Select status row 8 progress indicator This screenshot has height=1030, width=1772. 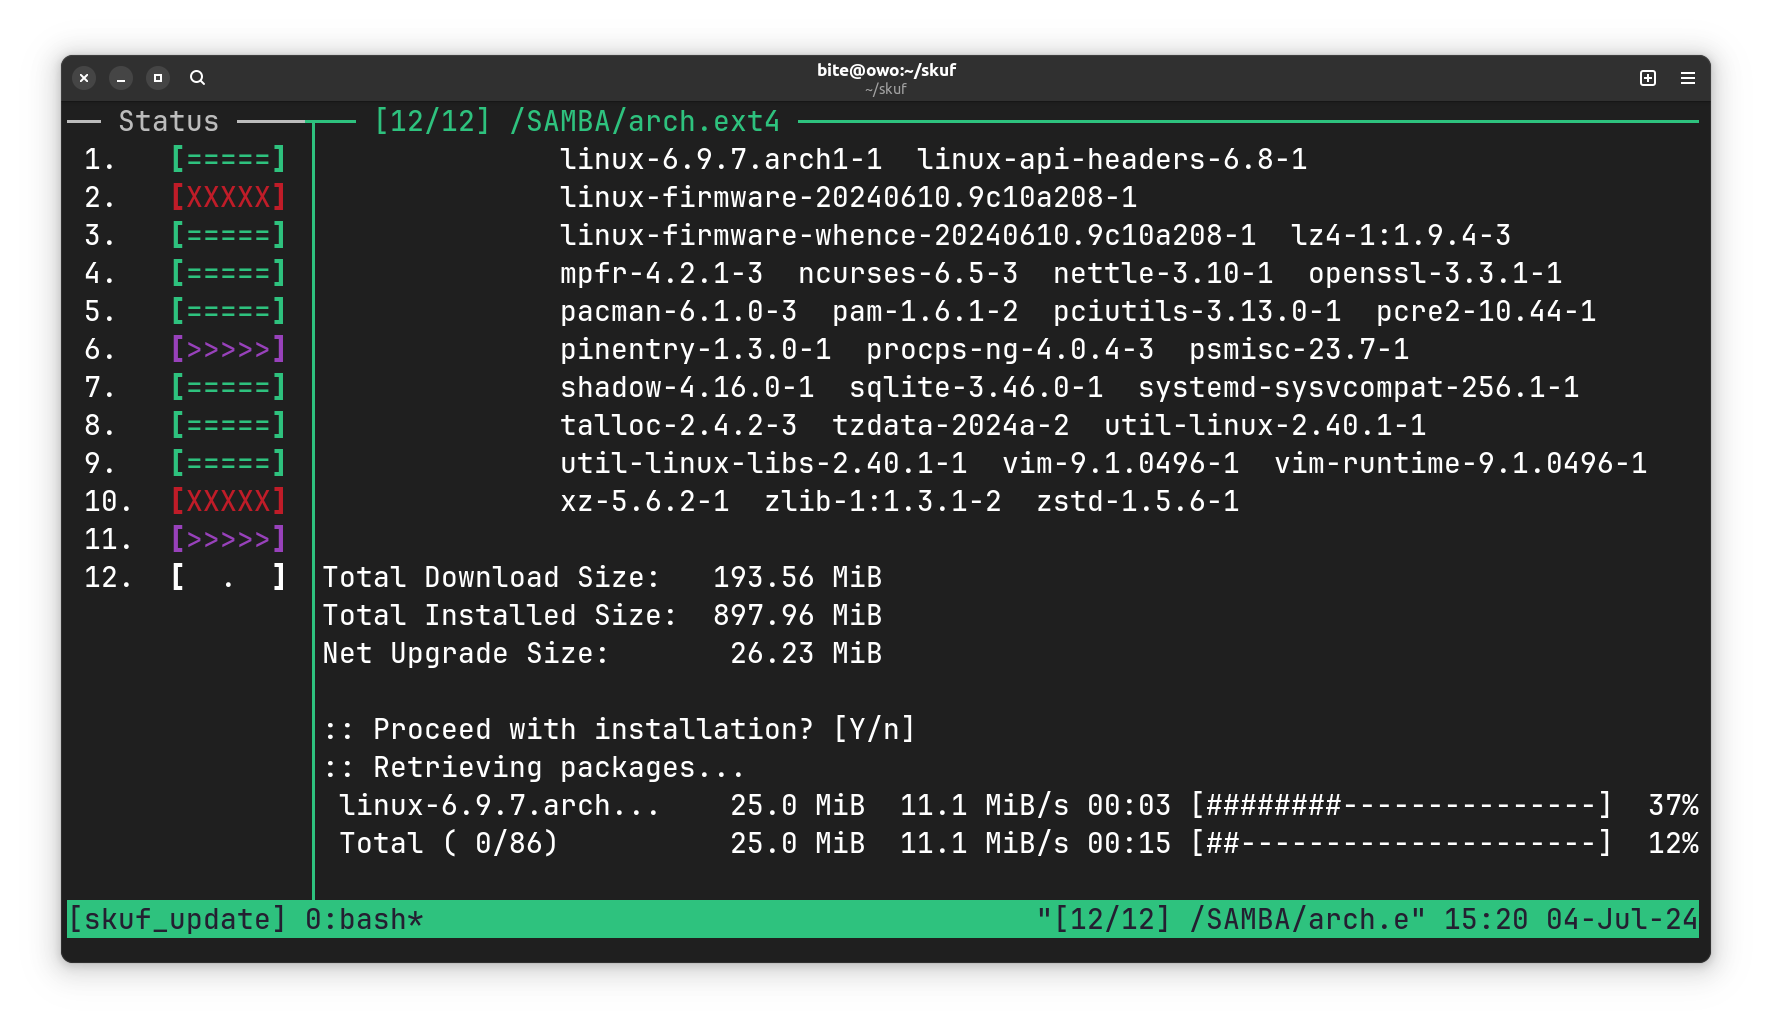coord(228,425)
